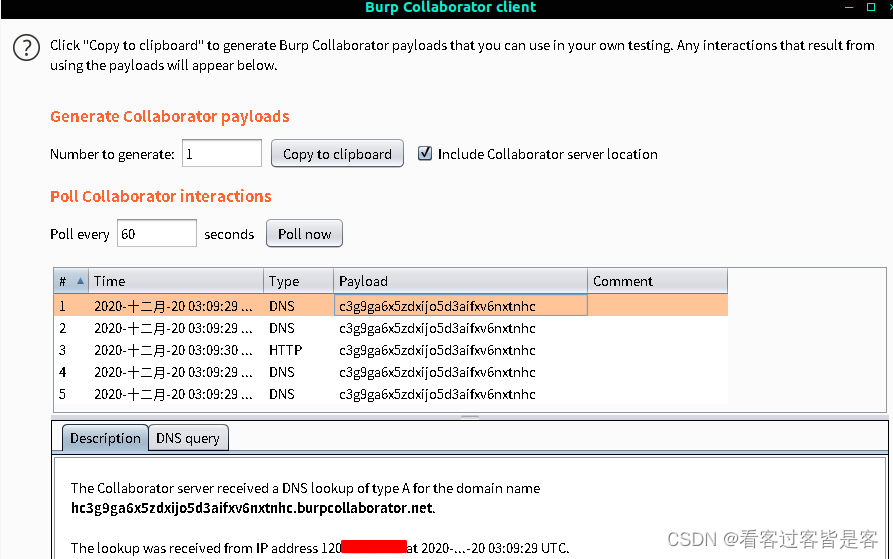893x559 pixels.
Task: Open the Description tab
Action: (105, 438)
